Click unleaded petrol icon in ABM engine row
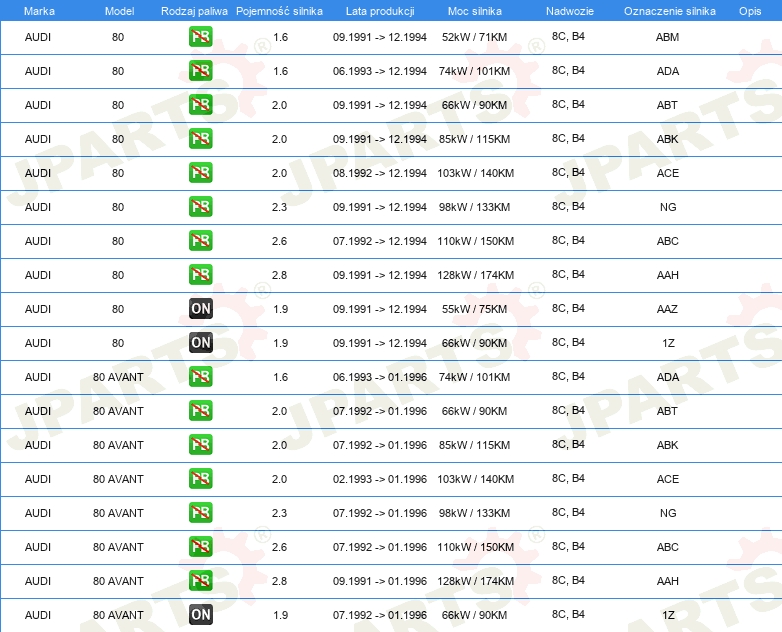Screen dimensions: 782x632 200,37
